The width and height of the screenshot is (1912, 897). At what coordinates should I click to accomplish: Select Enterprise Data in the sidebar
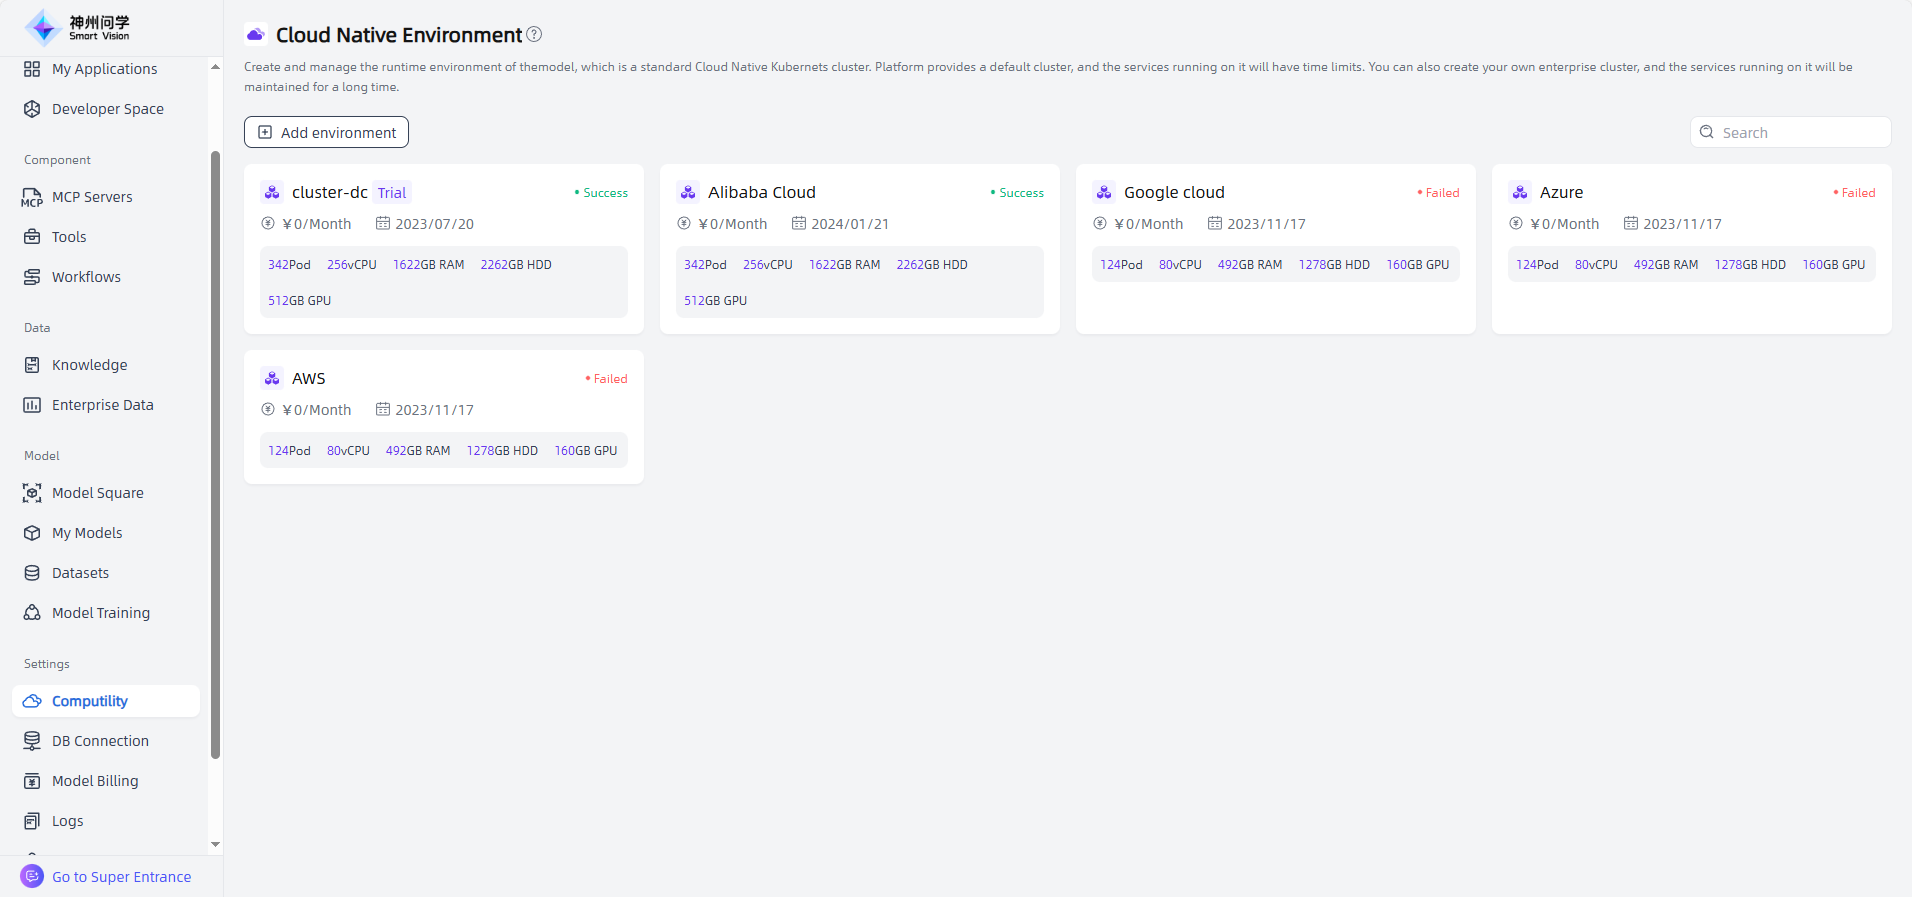coord(102,405)
